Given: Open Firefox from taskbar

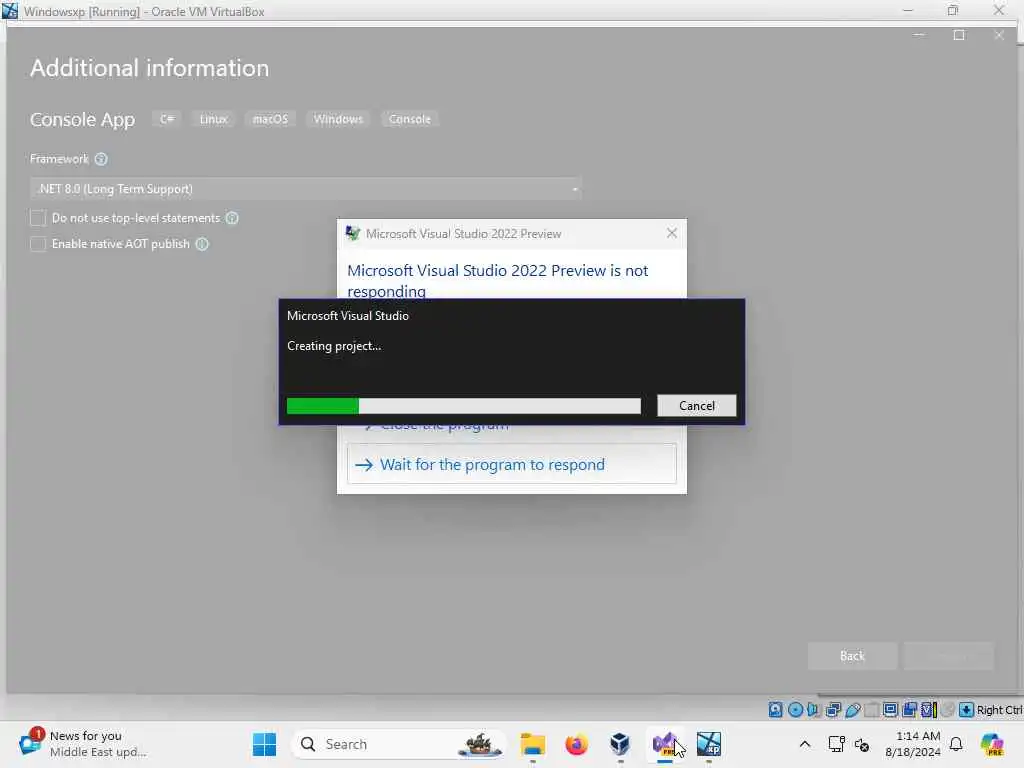Looking at the screenshot, I should coord(576,744).
